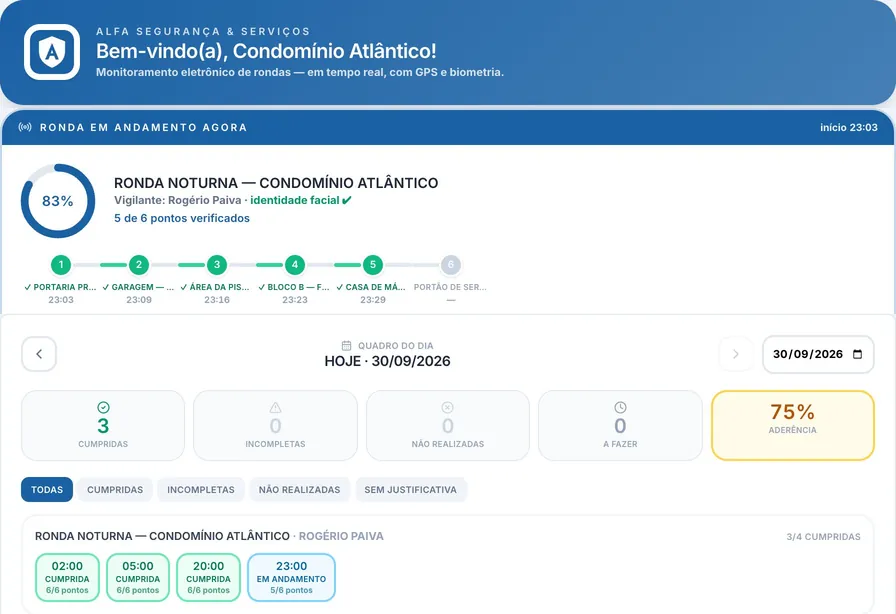This screenshot has width=896, height=614.
Task: Select checkpoint 1 Portaria marker
Action: (61, 265)
